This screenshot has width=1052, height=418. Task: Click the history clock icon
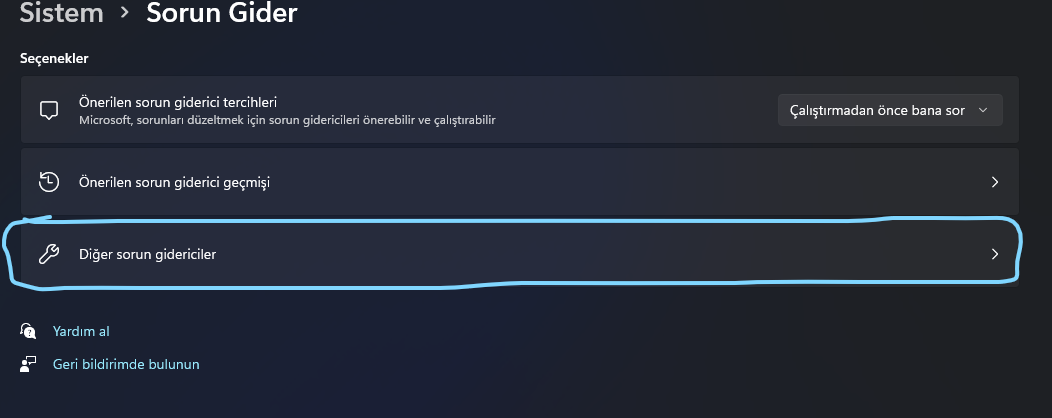(49, 182)
